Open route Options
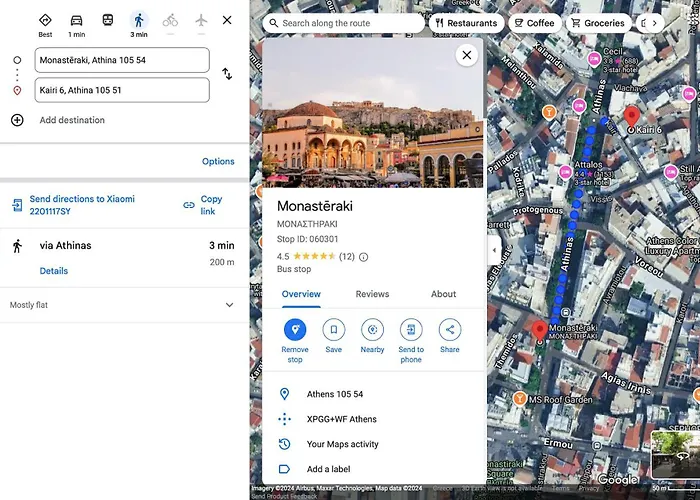Viewport: 700px width, 500px height. pos(218,161)
